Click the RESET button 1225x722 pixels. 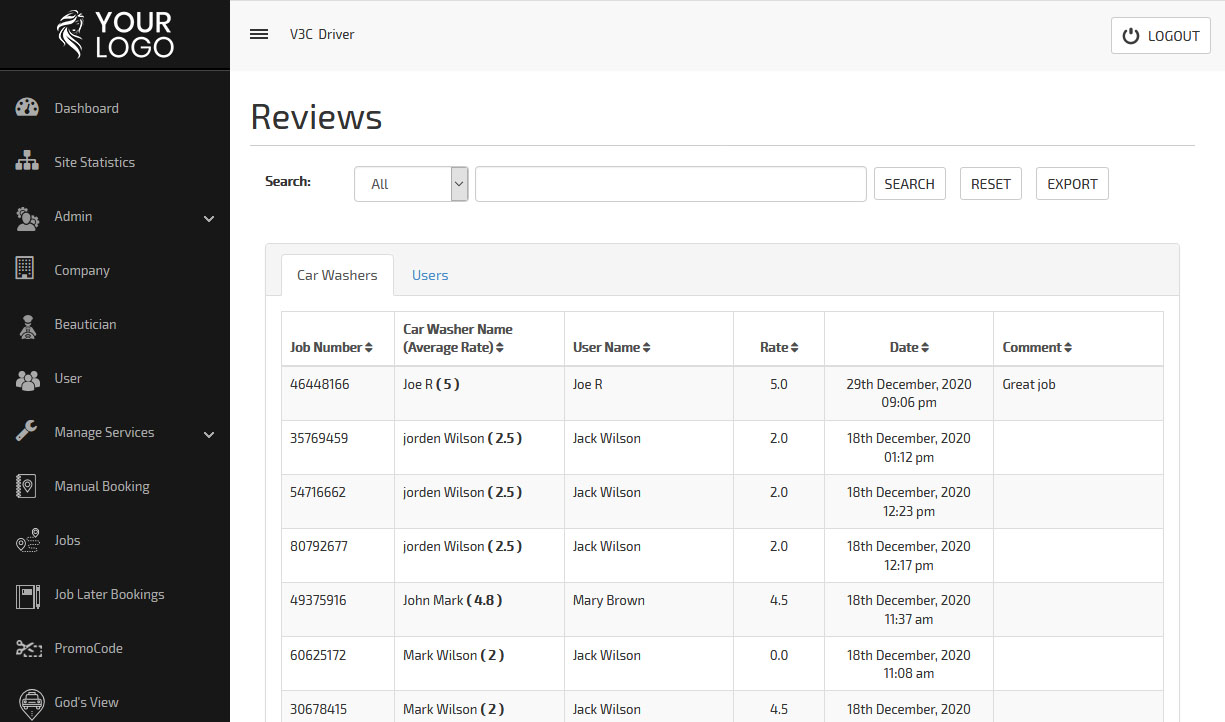pyautogui.click(x=991, y=184)
